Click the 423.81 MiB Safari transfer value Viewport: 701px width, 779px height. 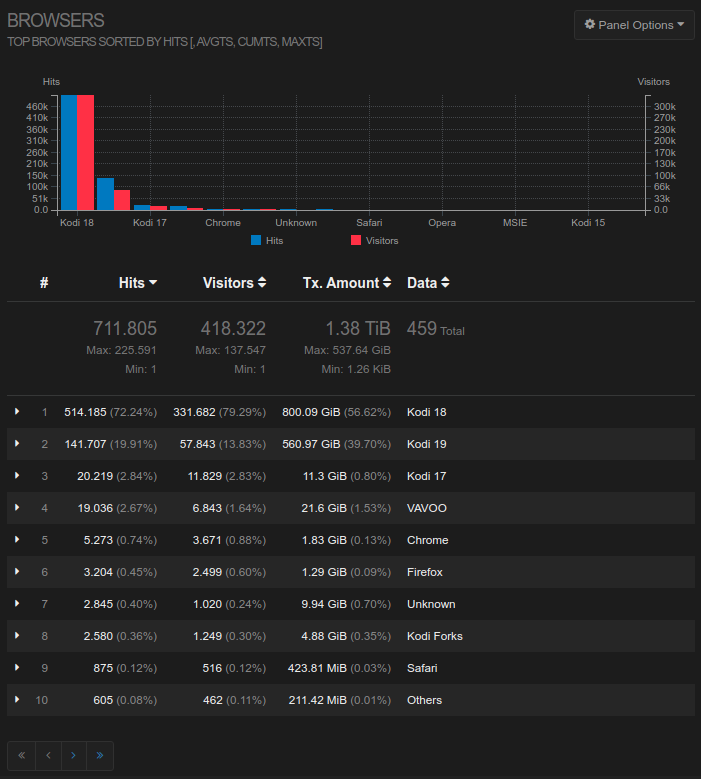pos(317,668)
